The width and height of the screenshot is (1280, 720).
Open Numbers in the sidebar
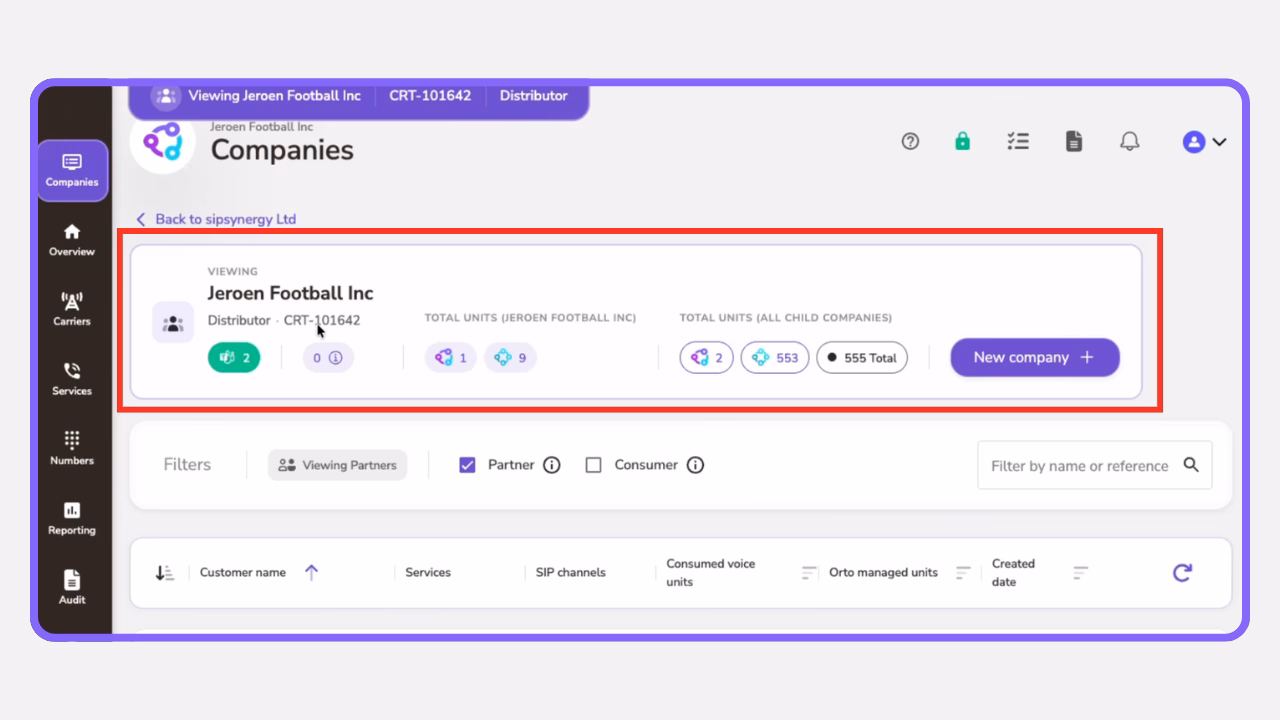click(x=72, y=449)
